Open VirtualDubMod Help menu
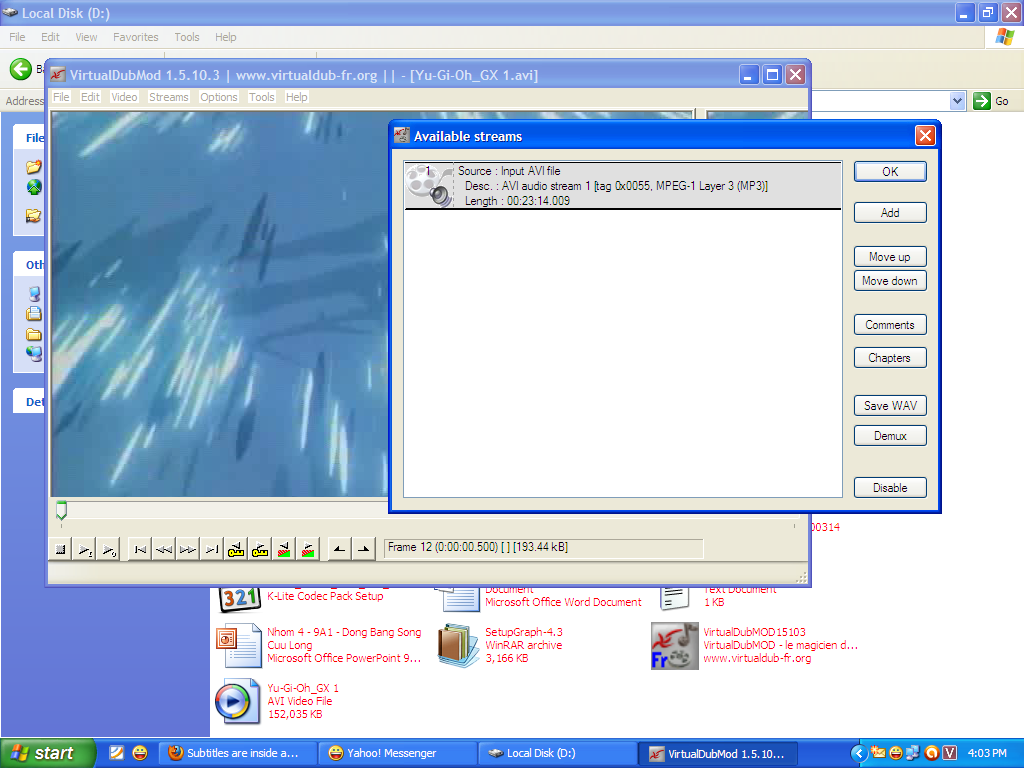 (x=296, y=97)
